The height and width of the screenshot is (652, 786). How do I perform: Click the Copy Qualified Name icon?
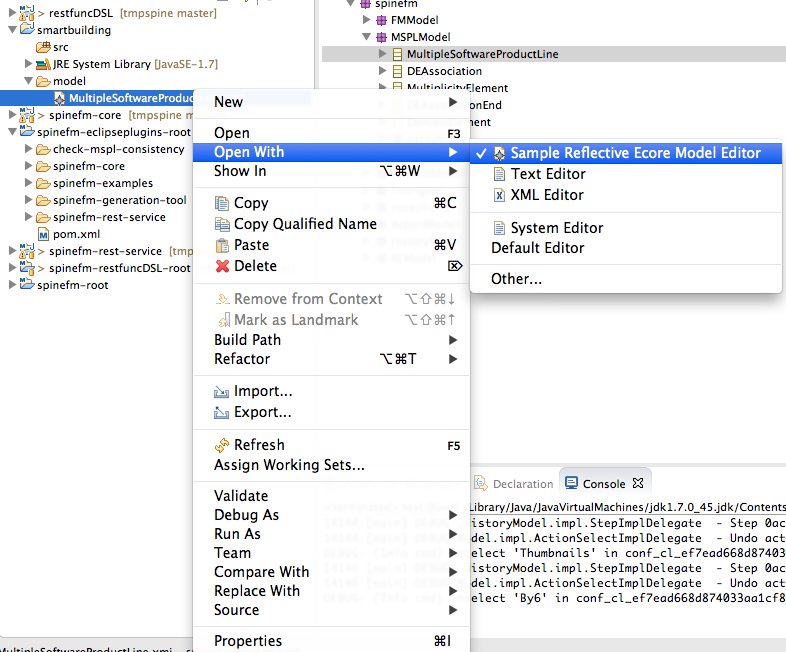pyautogui.click(x=222, y=224)
